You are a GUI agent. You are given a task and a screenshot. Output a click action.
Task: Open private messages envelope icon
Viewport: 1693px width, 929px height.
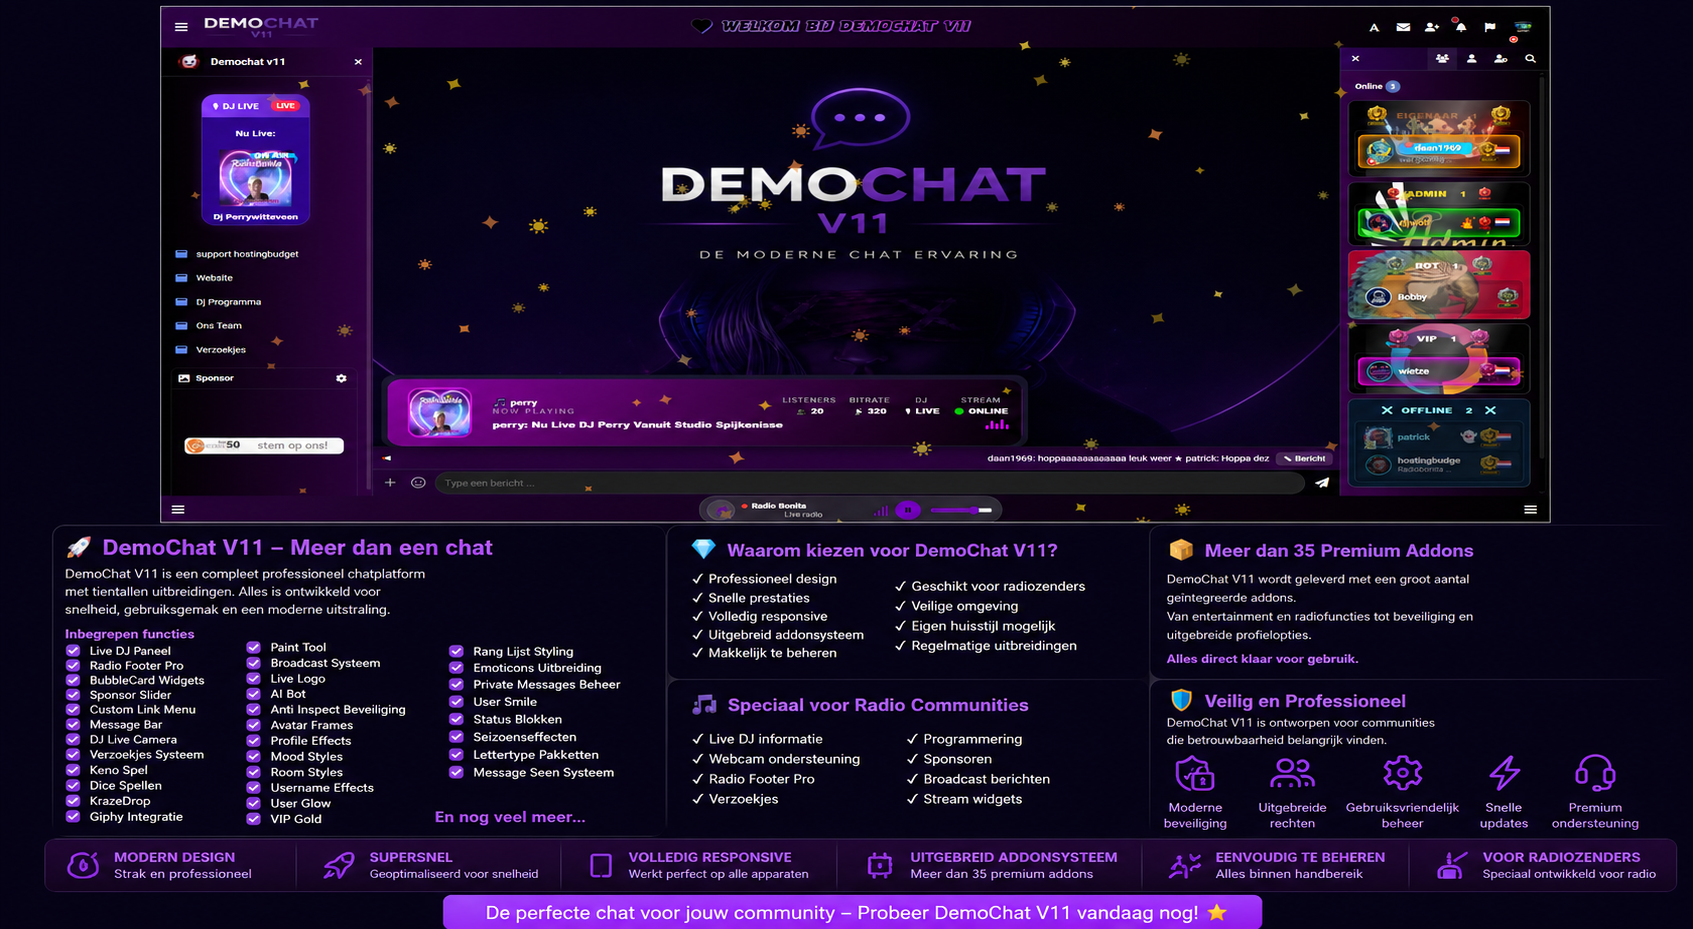pyautogui.click(x=1403, y=28)
